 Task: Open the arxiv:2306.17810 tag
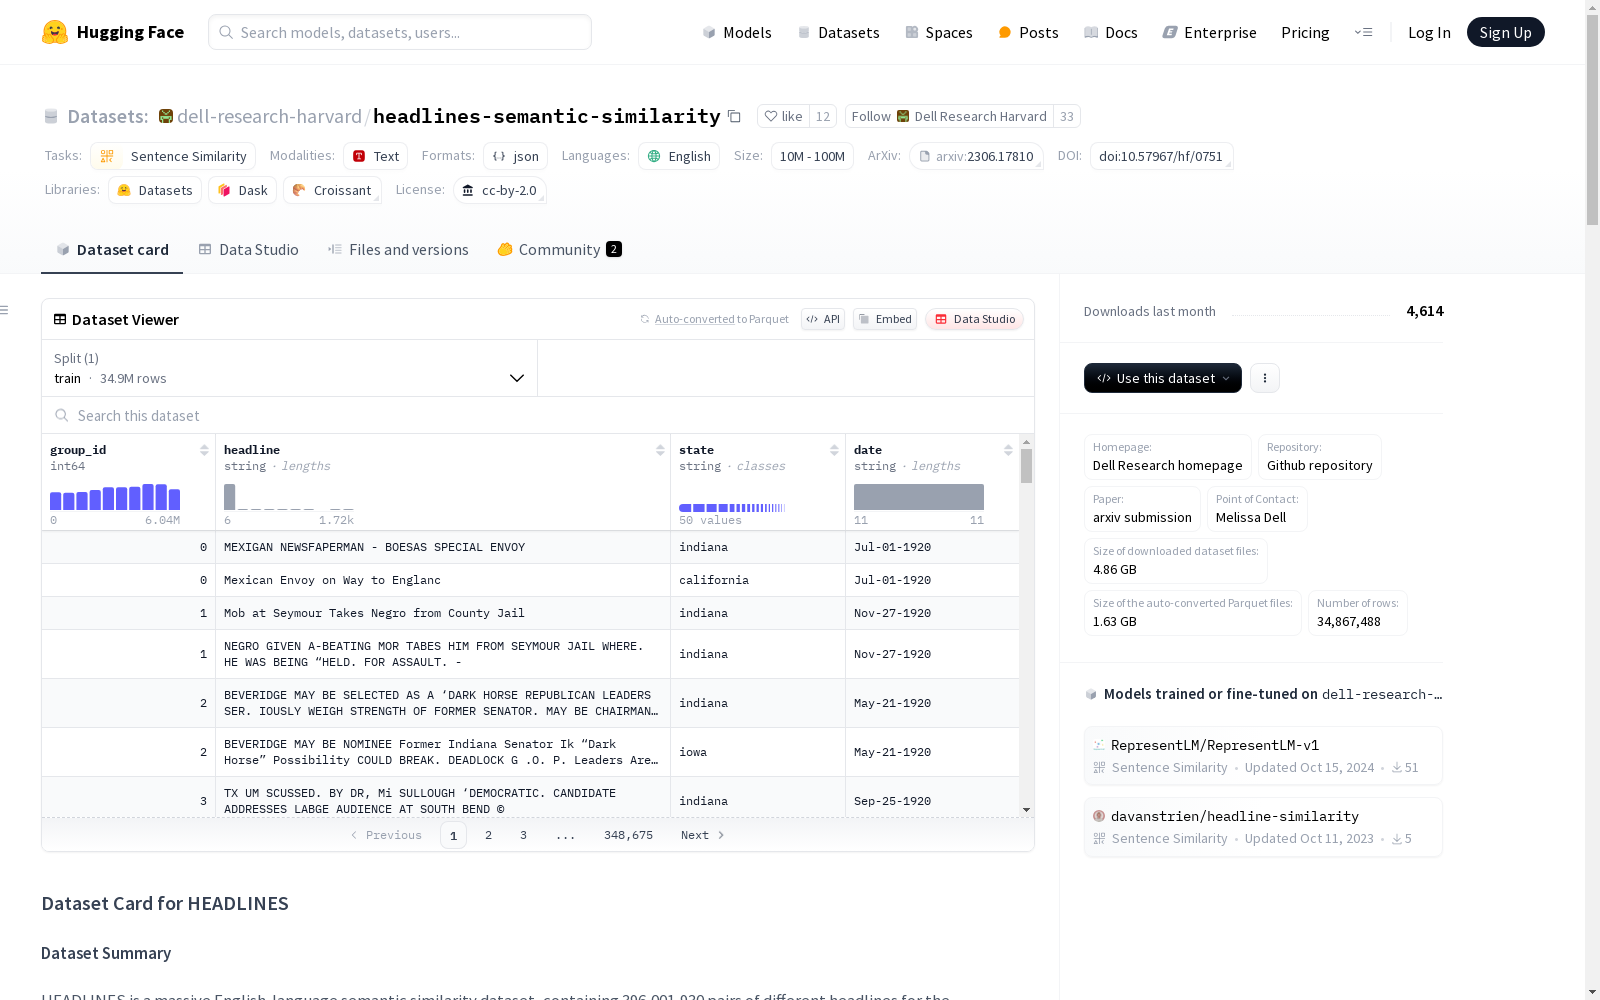976,156
